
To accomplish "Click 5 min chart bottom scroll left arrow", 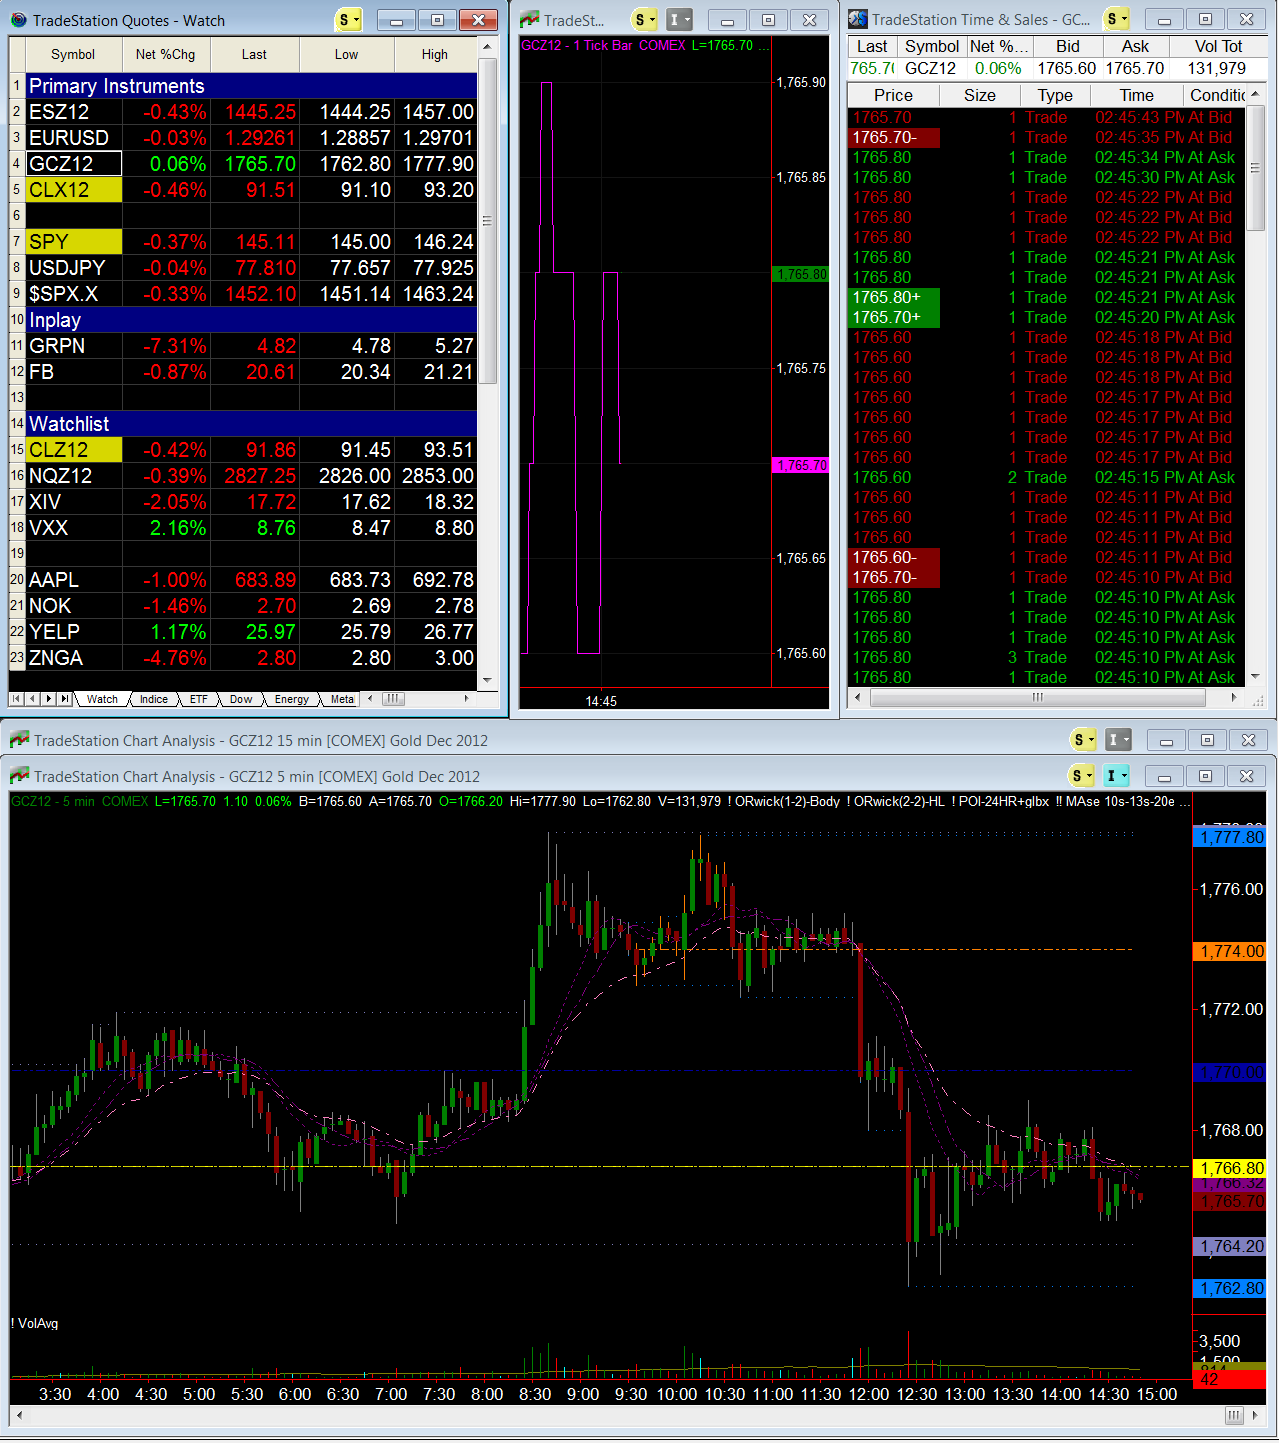I will point(19,1416).
